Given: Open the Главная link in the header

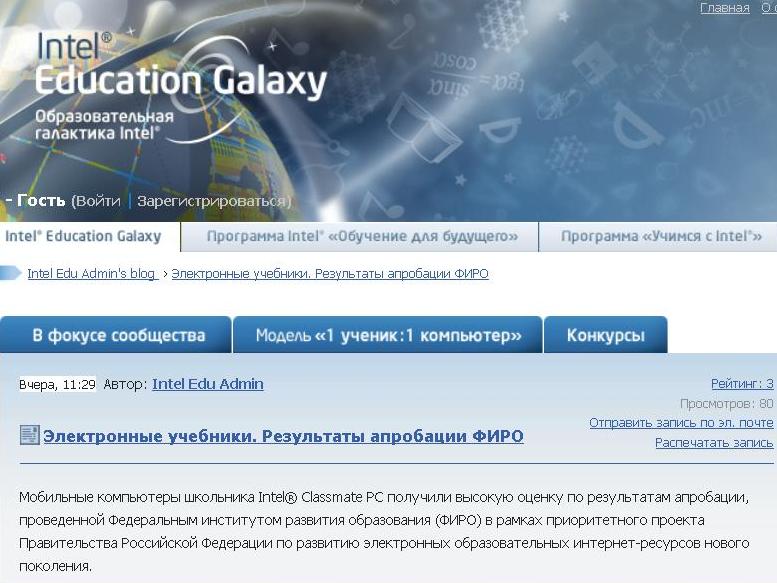Looking at the screenshot, I should click(x=724, y=8).
